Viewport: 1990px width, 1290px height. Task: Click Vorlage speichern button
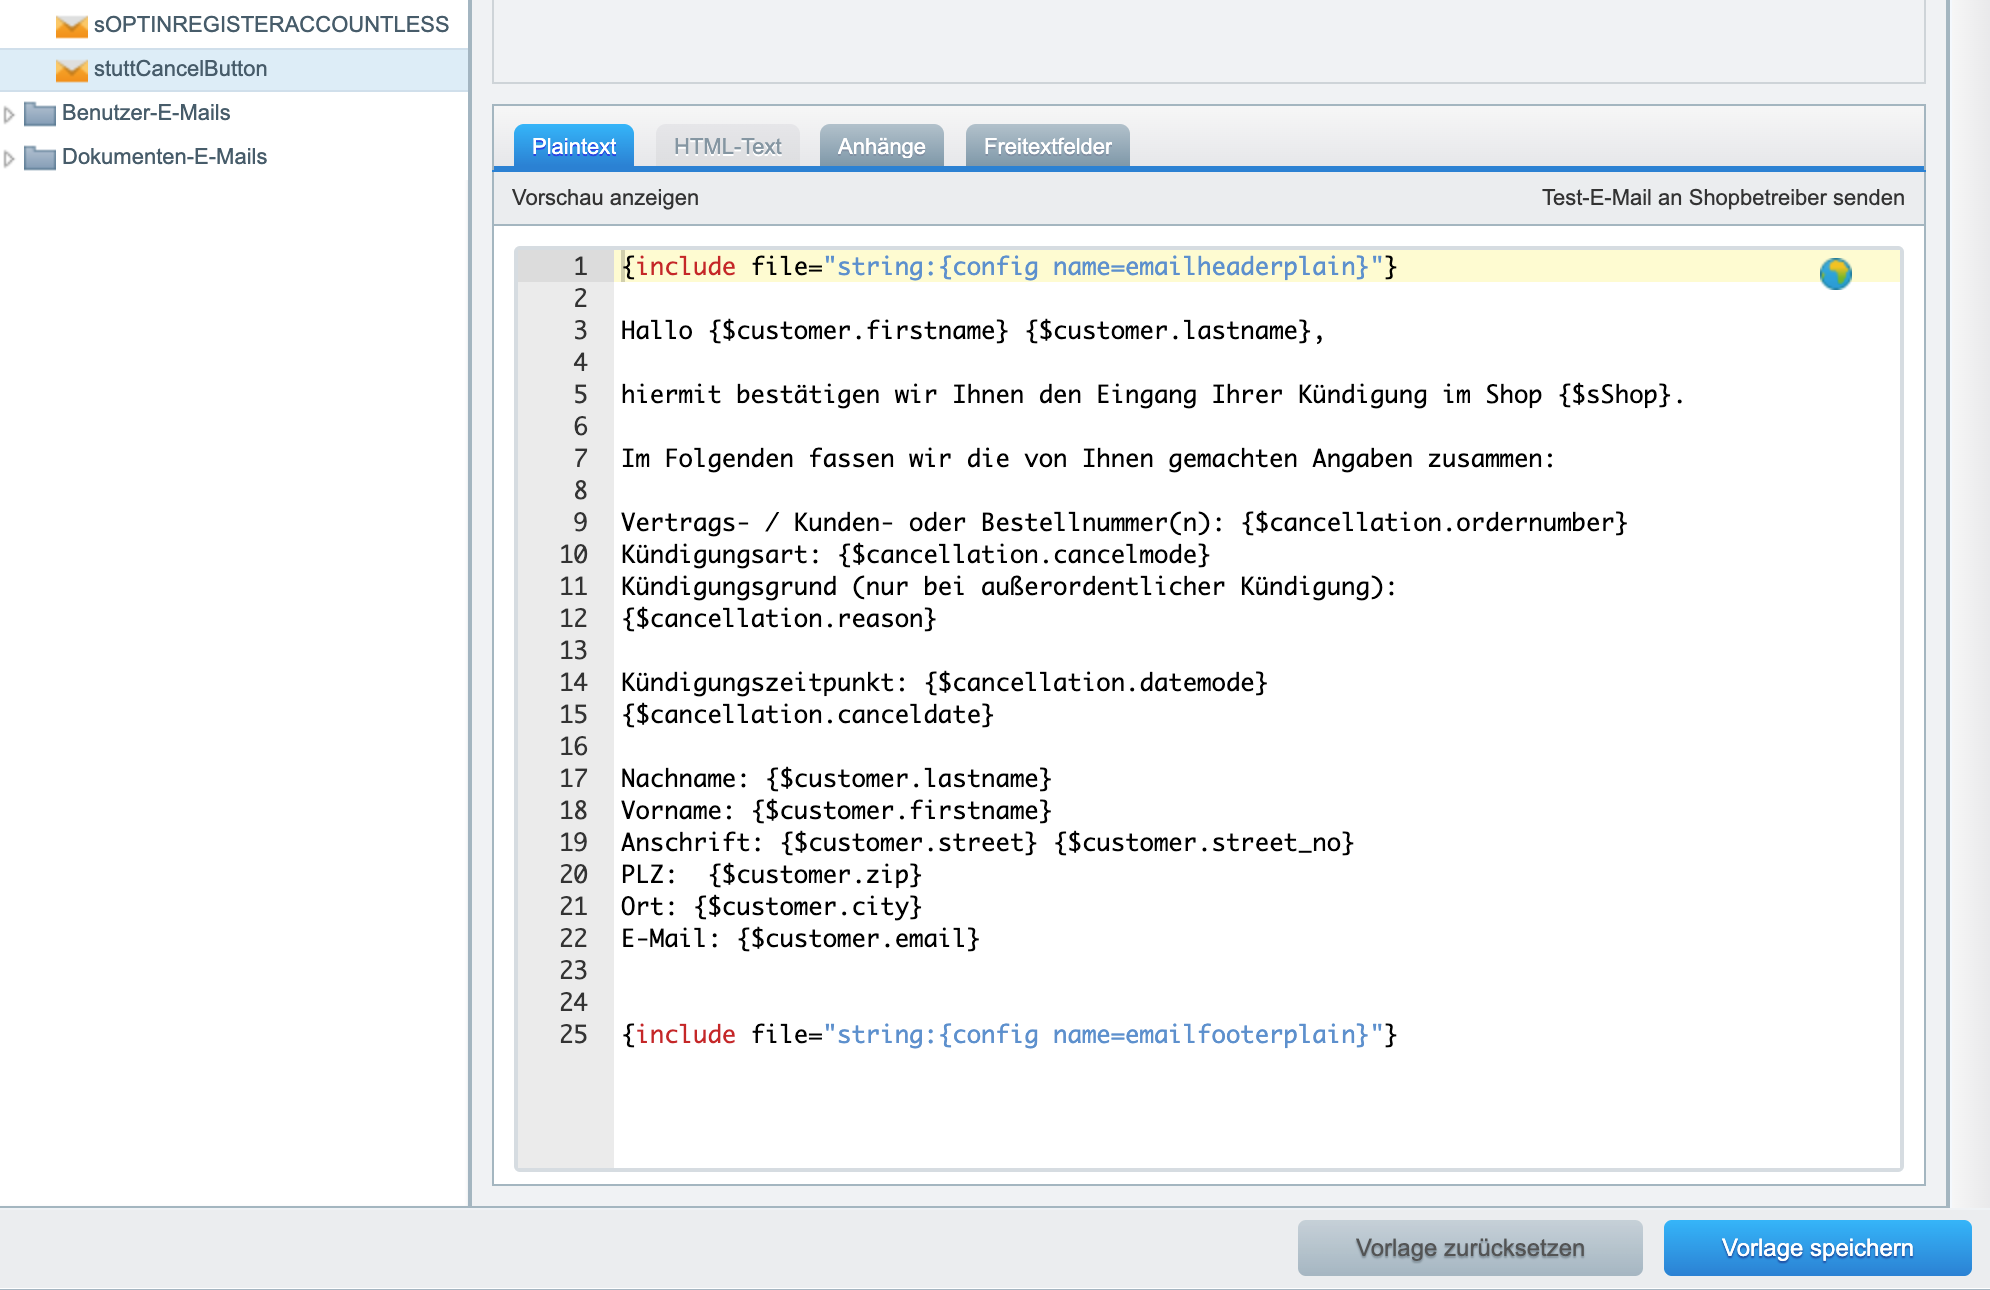[1817, 1247]
